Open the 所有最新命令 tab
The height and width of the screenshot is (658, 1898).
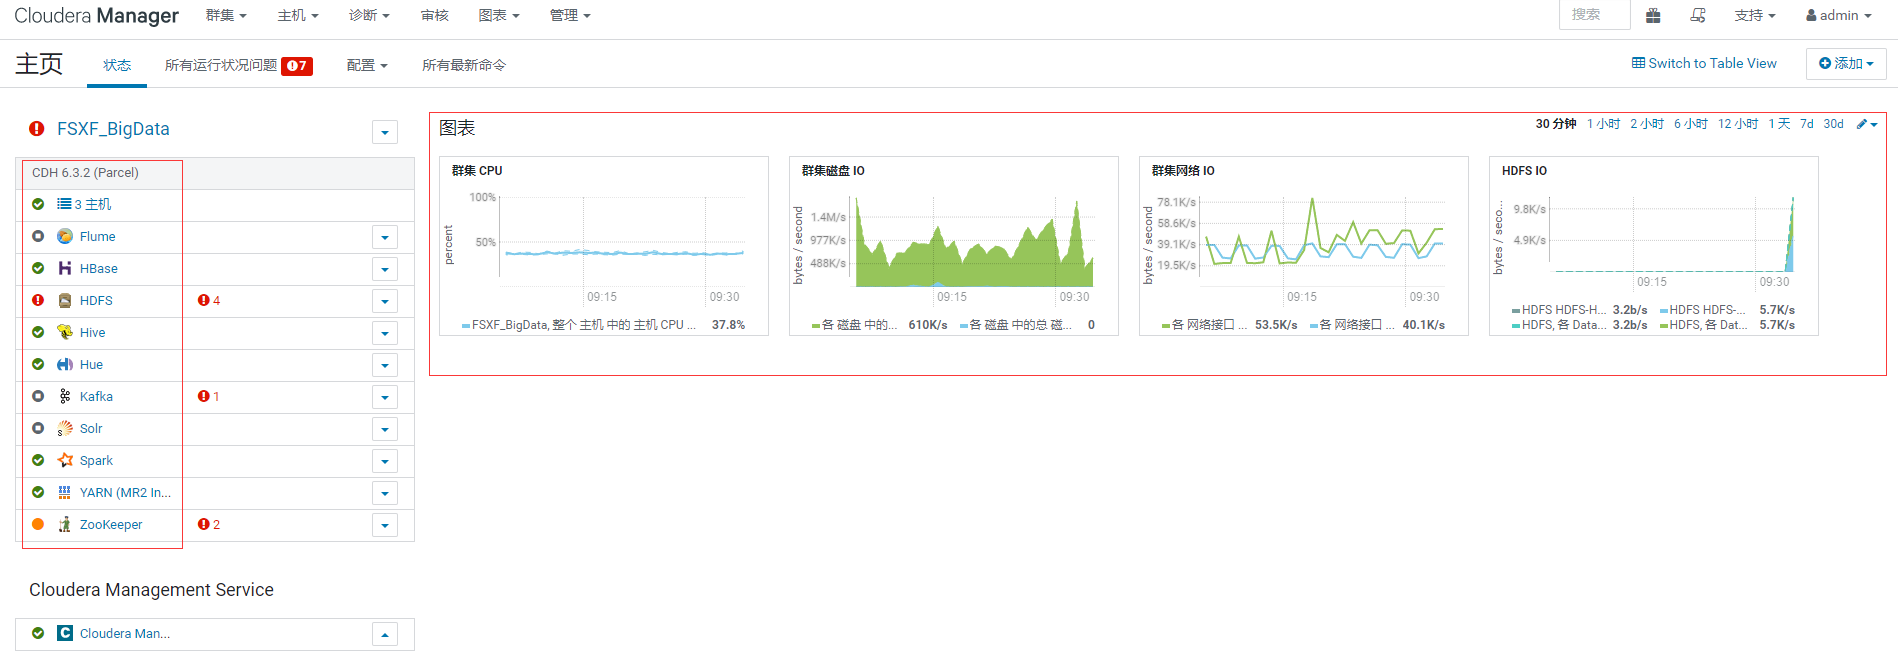464,65
